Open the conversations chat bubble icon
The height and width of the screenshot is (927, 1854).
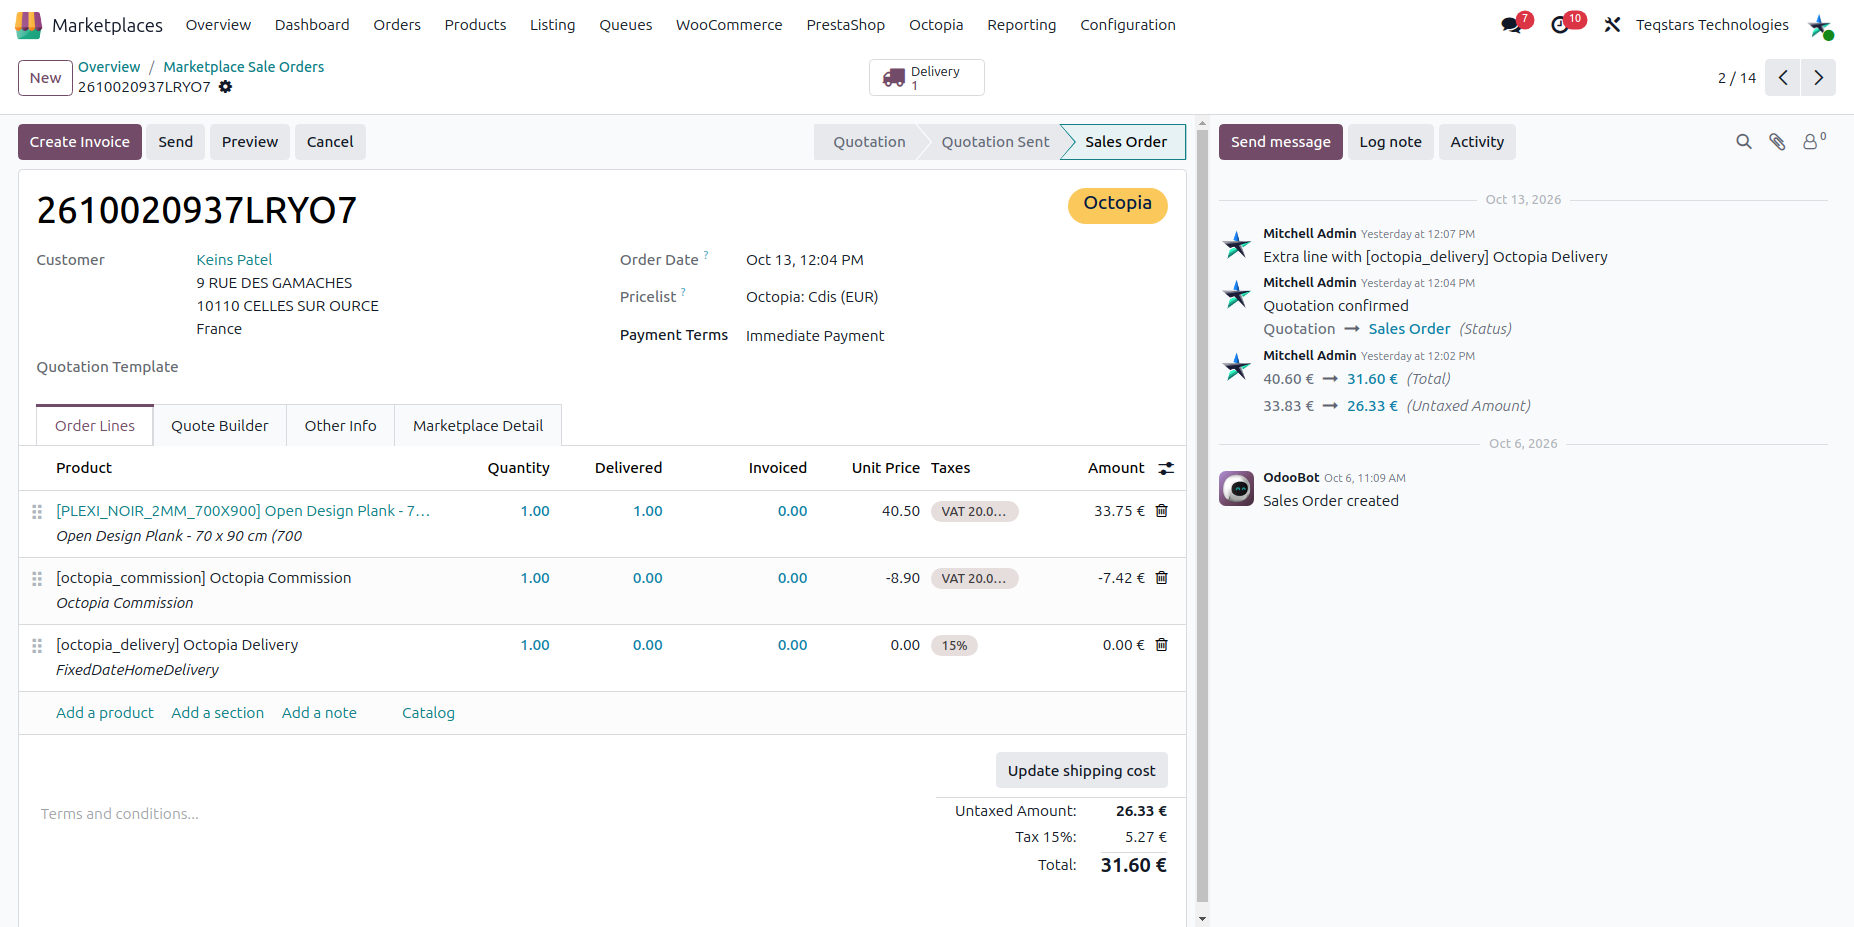coord(1512,25)
